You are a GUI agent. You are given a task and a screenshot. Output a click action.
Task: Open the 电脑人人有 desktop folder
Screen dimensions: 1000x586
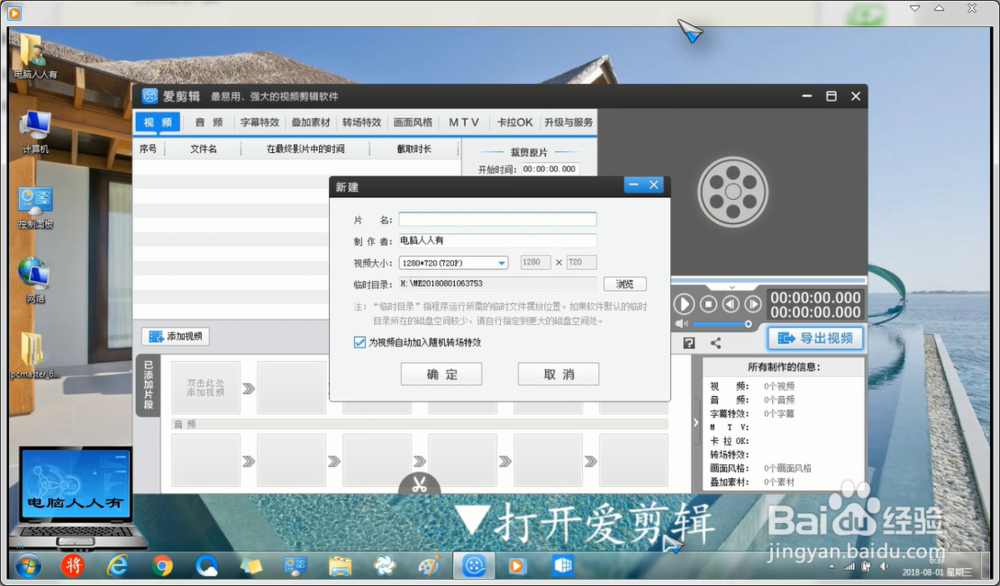tap(35, 56)
